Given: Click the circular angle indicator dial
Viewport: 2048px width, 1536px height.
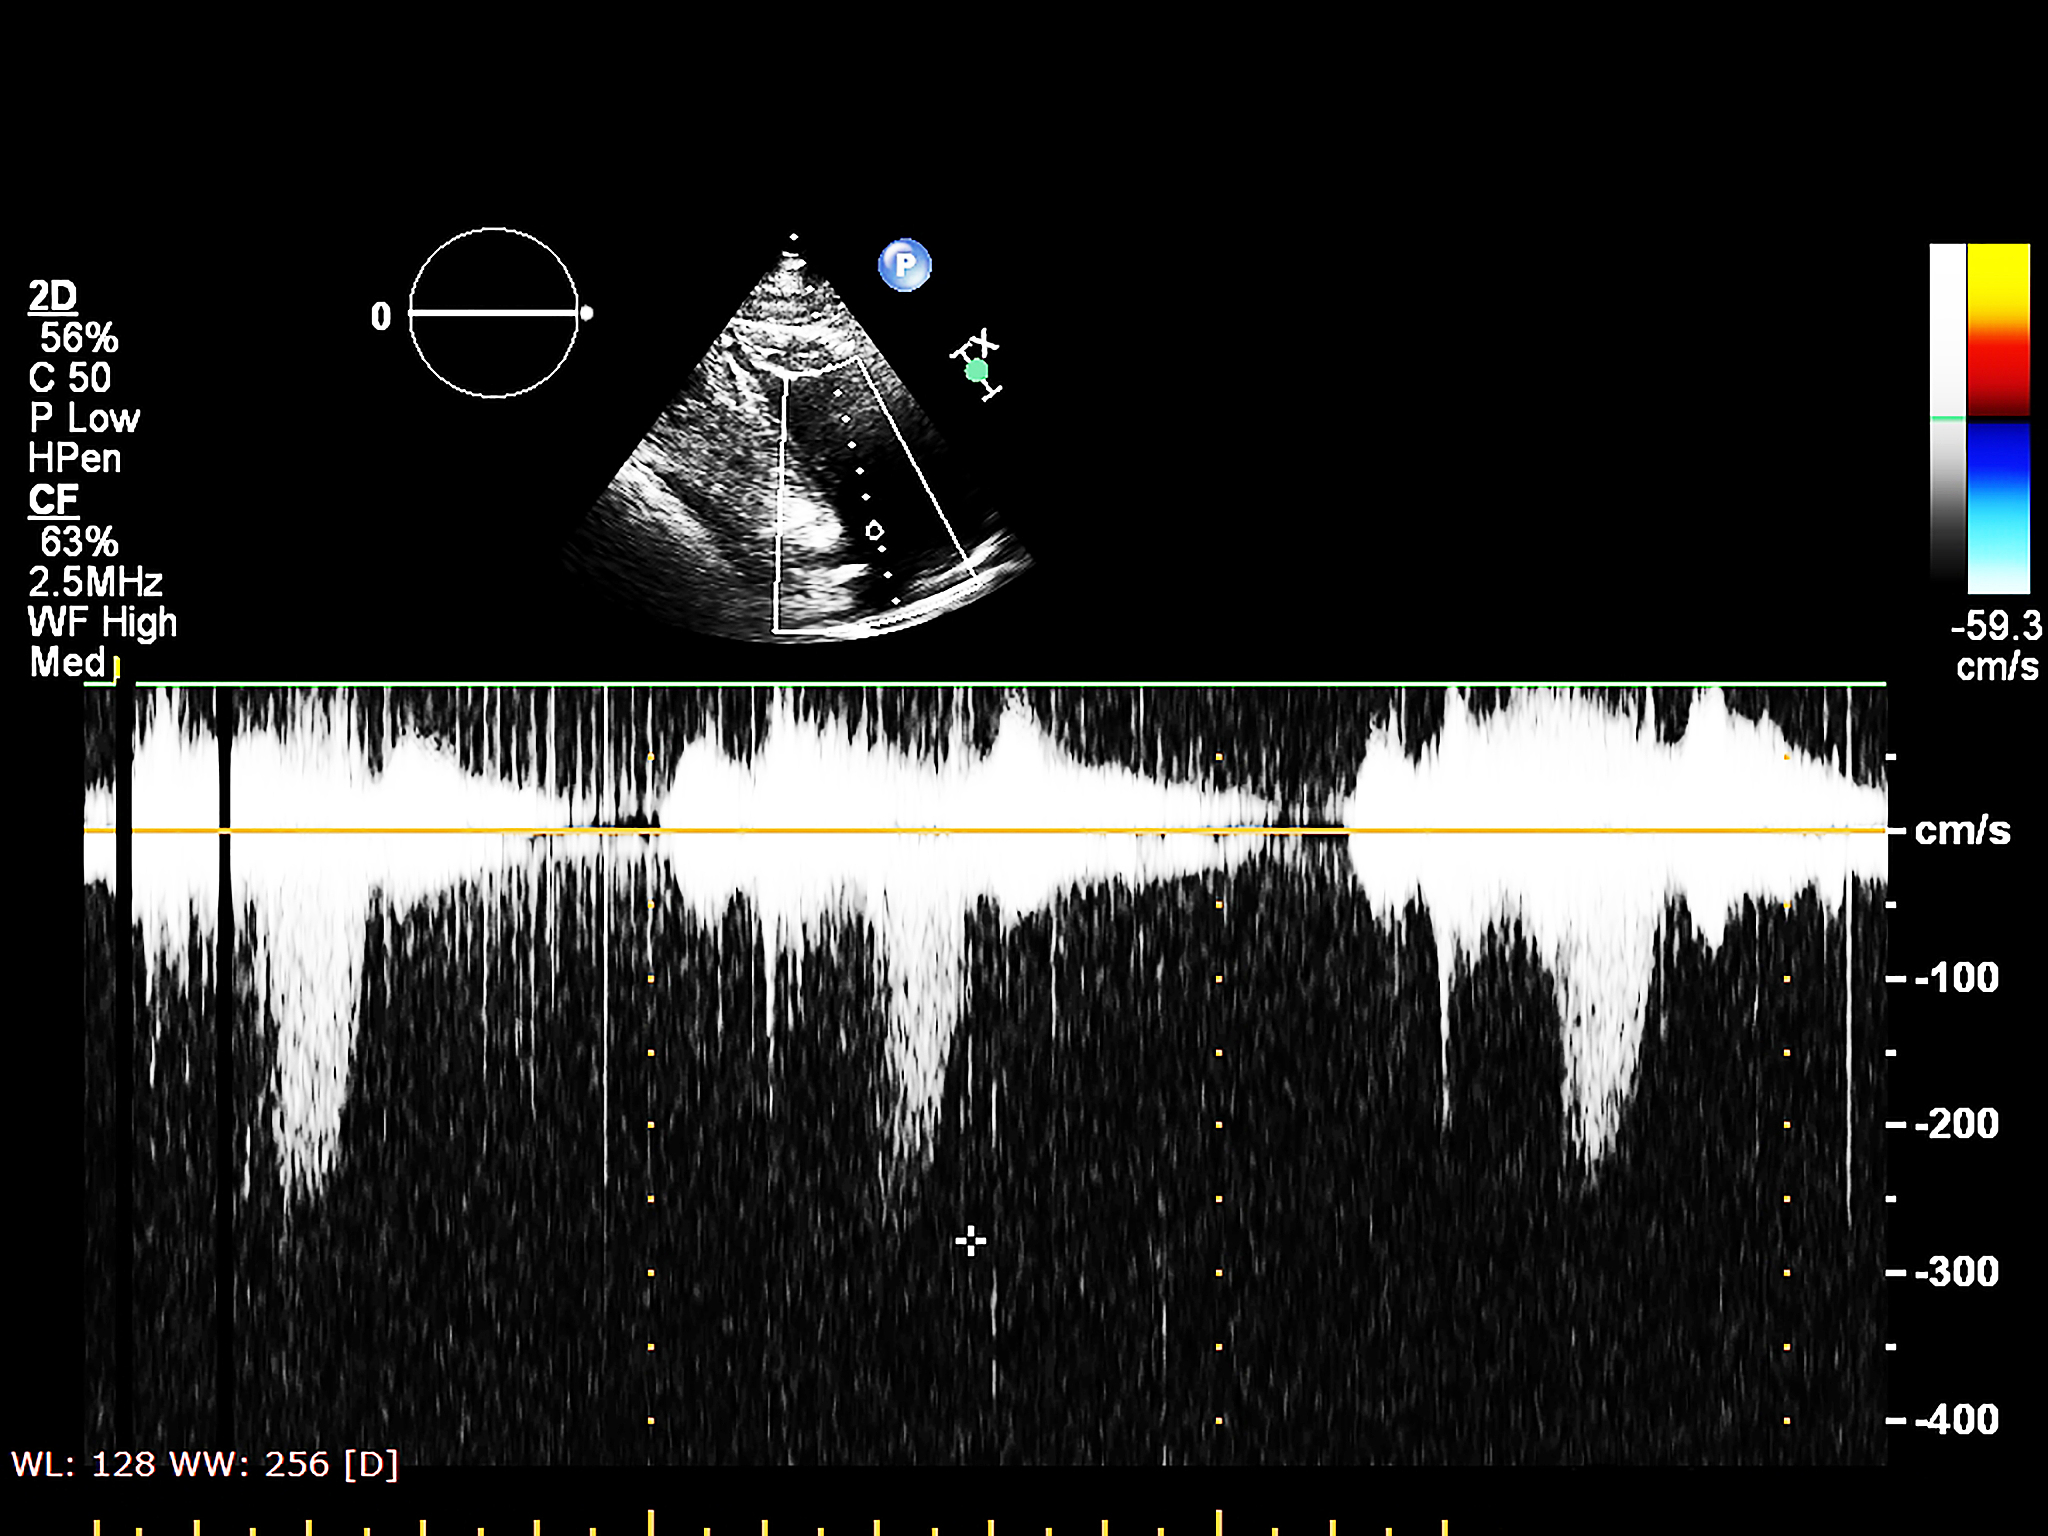Looking at the screenshot, I should point(494,313).
